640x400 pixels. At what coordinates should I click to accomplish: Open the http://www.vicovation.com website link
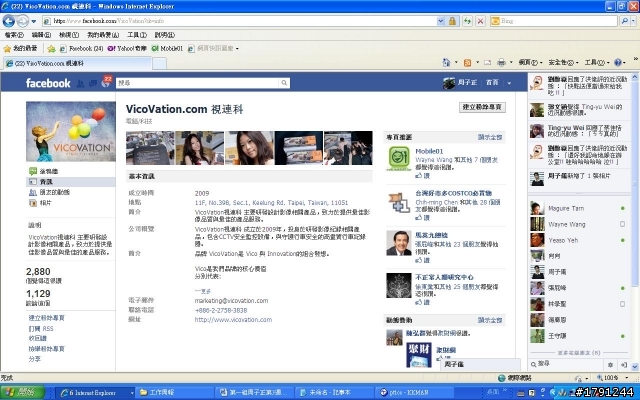233,320
